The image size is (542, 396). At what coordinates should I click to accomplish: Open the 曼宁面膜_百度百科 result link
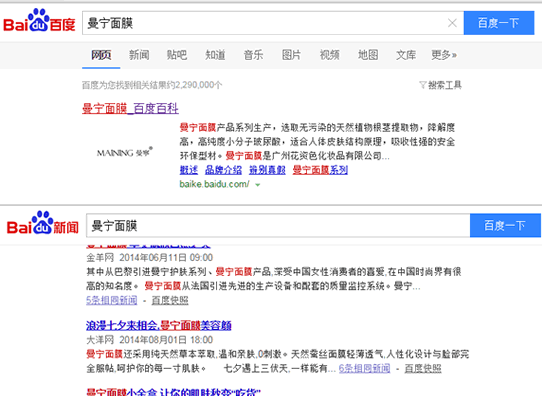click(x=130, y=109)
